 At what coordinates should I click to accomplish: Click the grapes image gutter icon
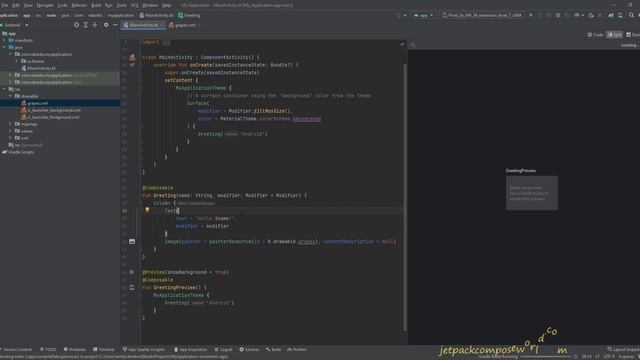132,242
